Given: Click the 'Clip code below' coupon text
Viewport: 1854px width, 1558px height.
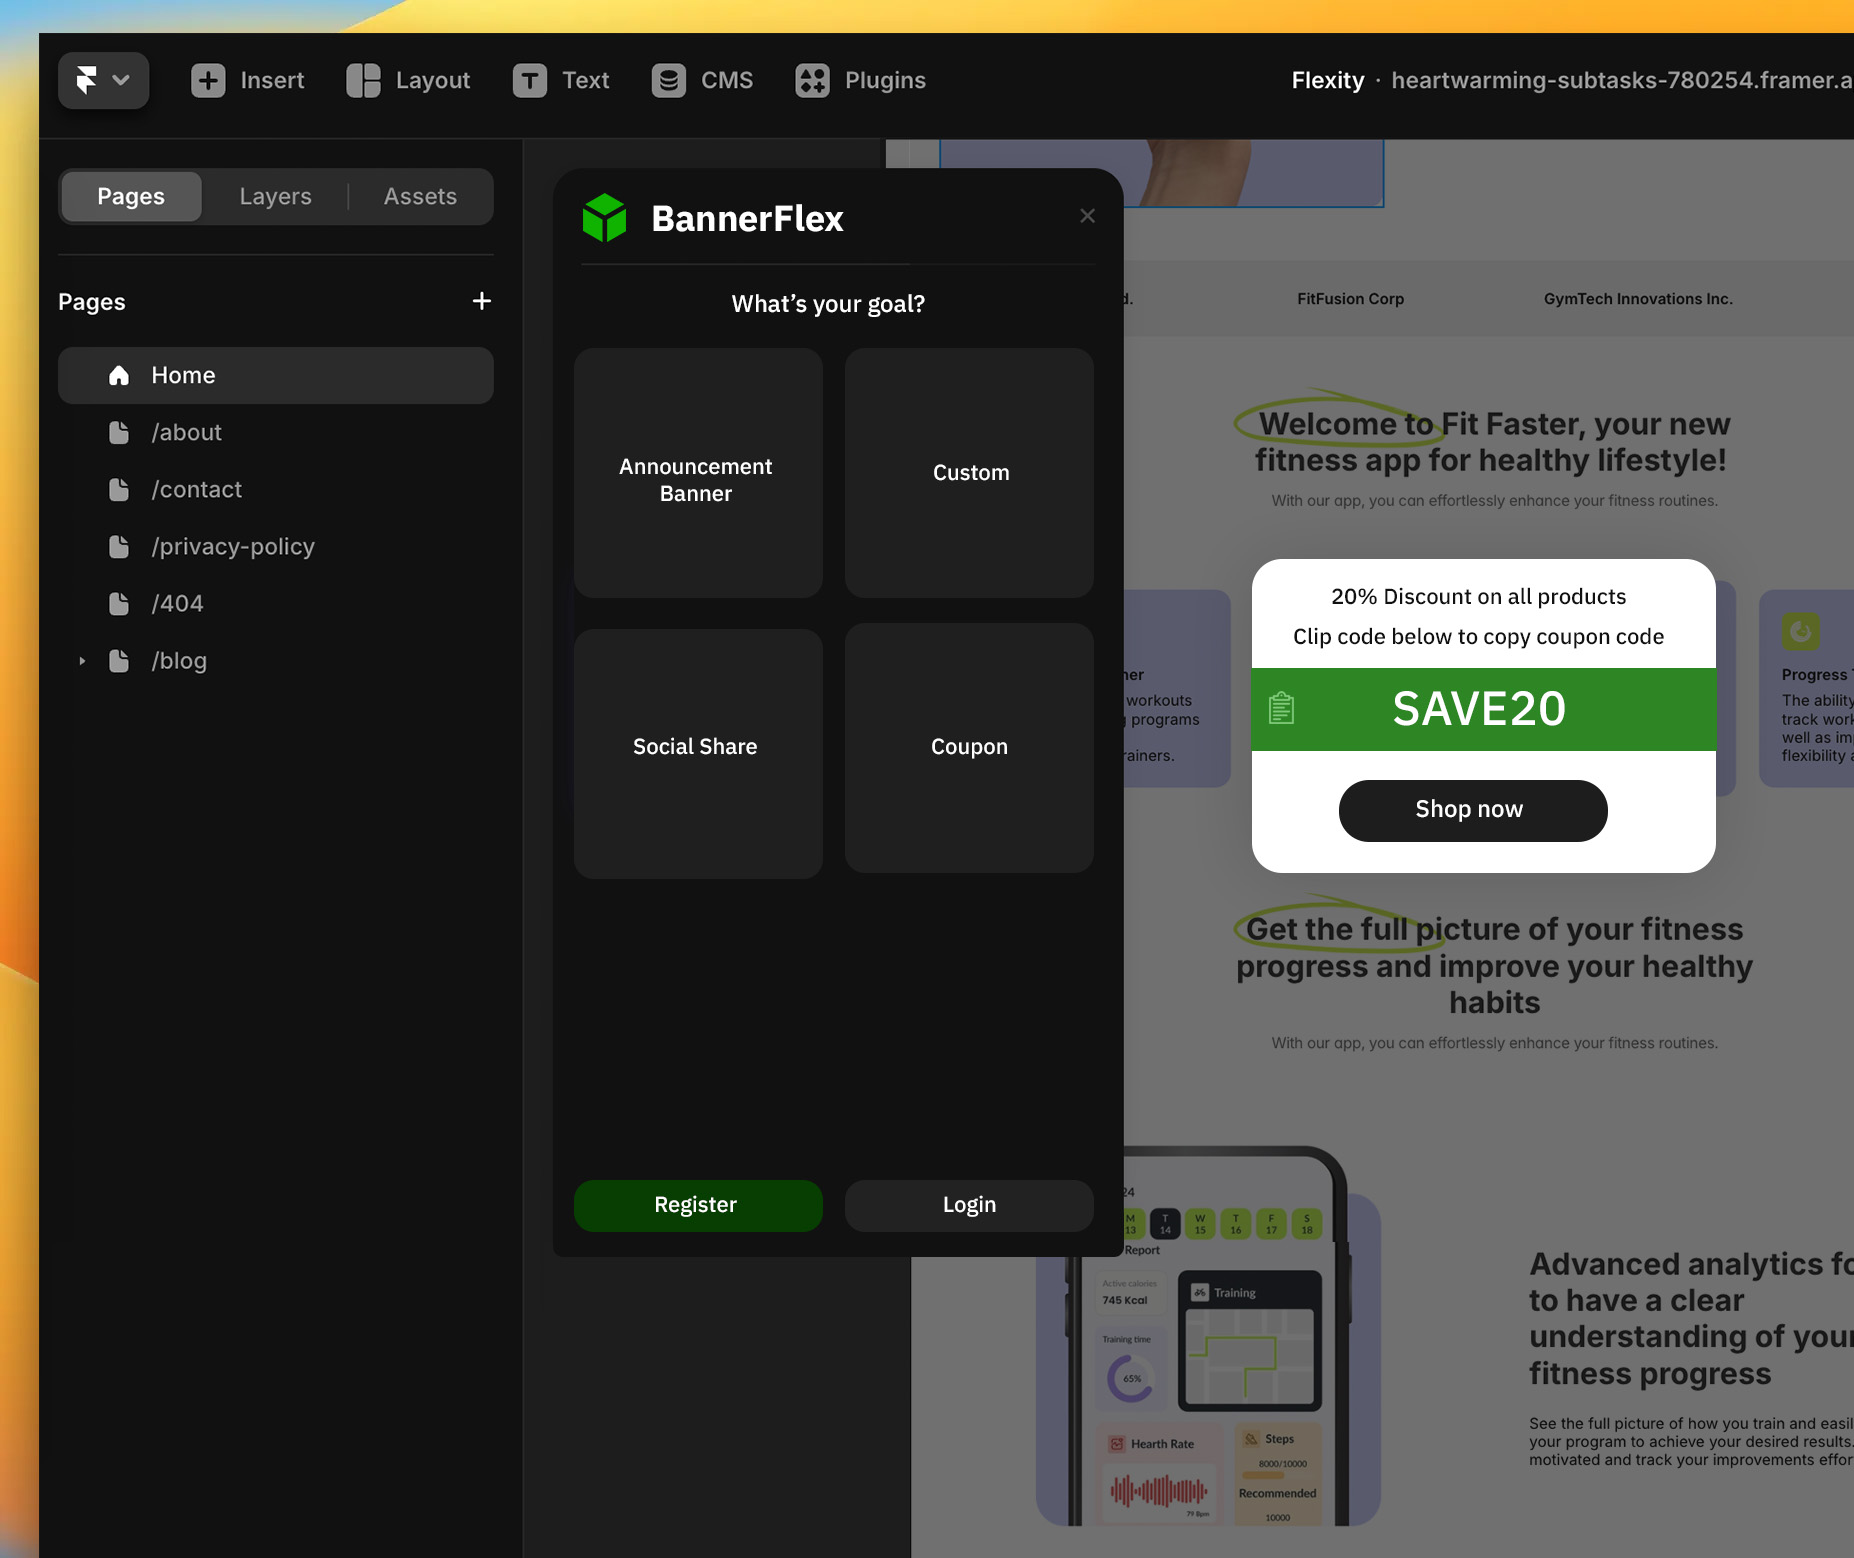Looking at the screenshot, I should [1478, 637].
